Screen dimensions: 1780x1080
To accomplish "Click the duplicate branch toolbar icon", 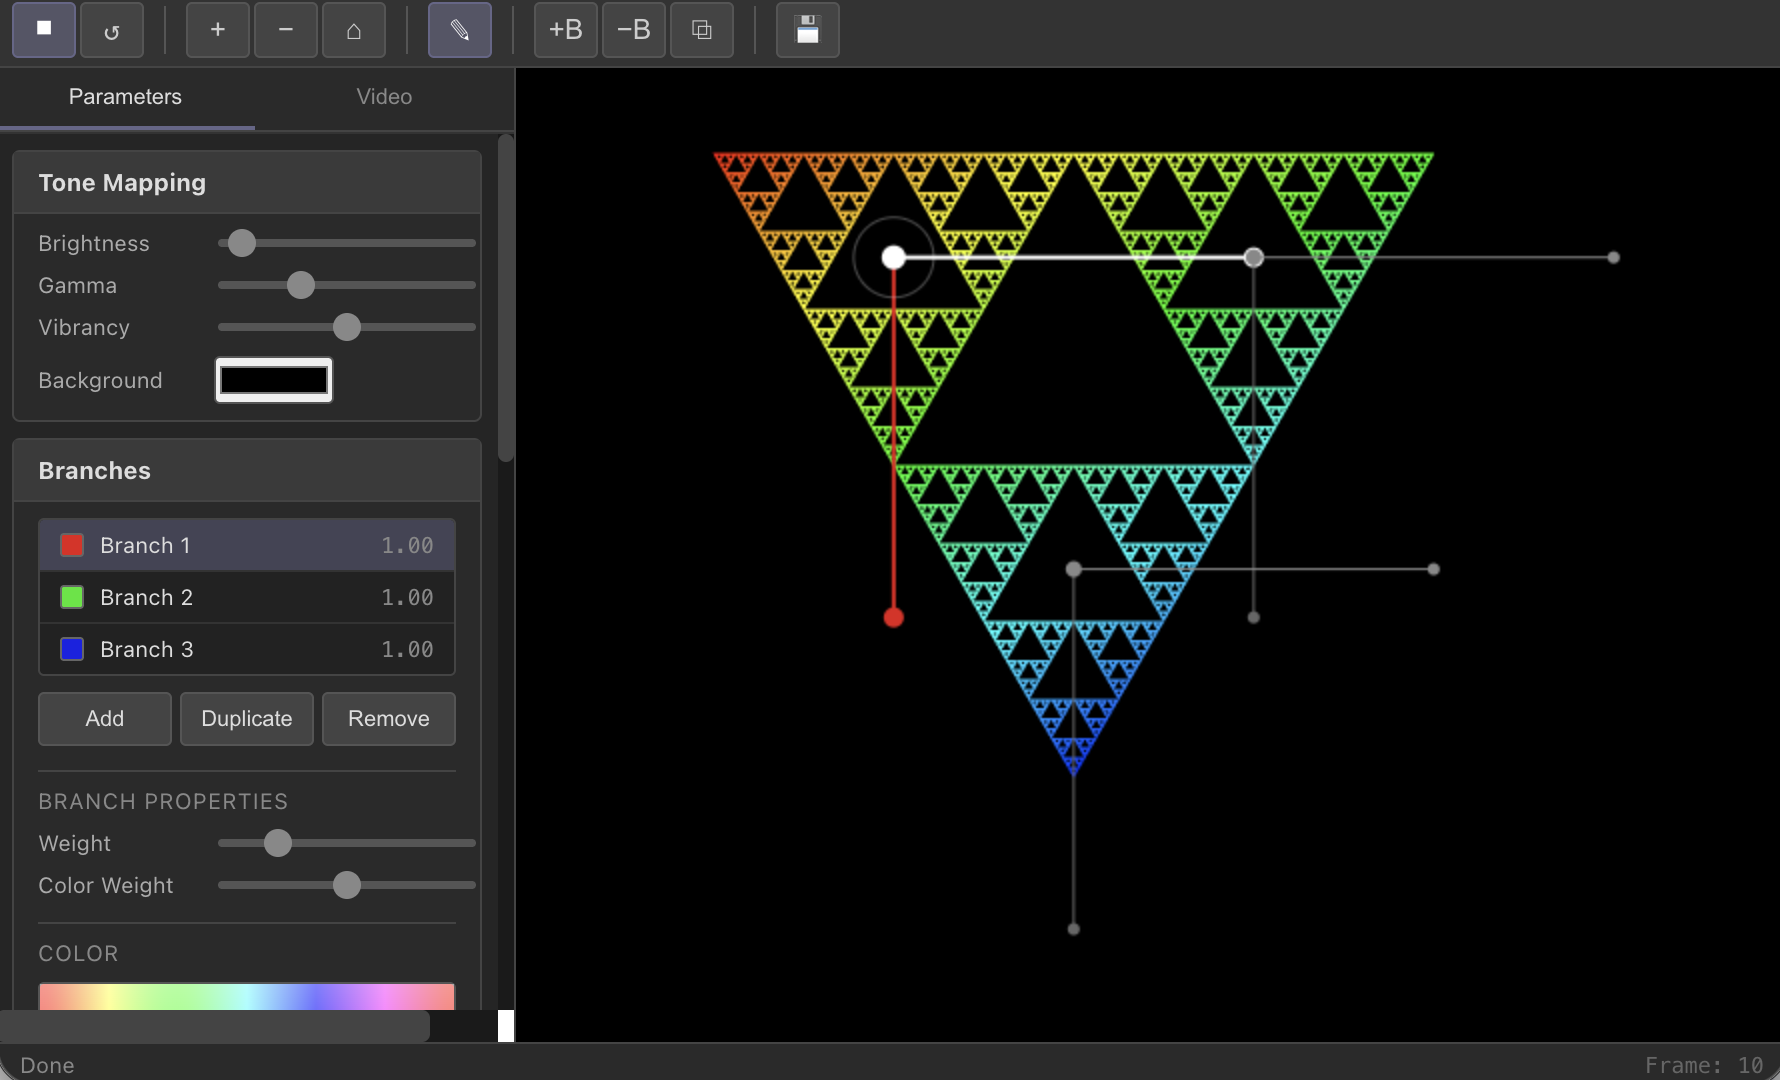I will [x=702, y=30].
